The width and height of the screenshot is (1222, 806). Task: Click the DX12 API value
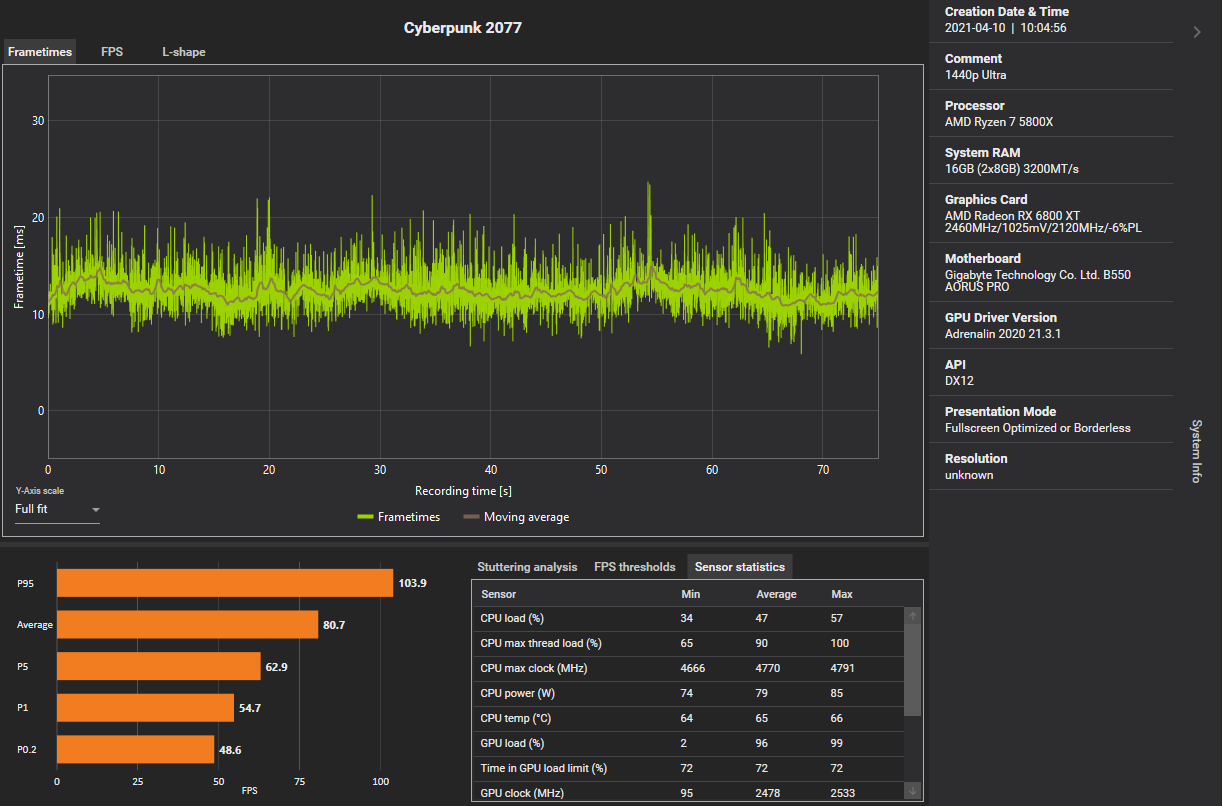pyautogui.click(x=958, y=381)
